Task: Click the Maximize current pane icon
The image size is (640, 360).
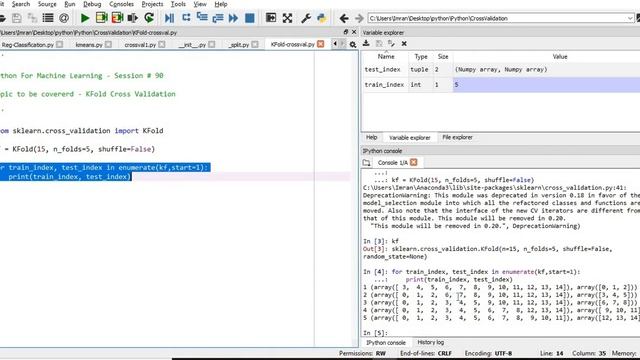Action: 271,18
